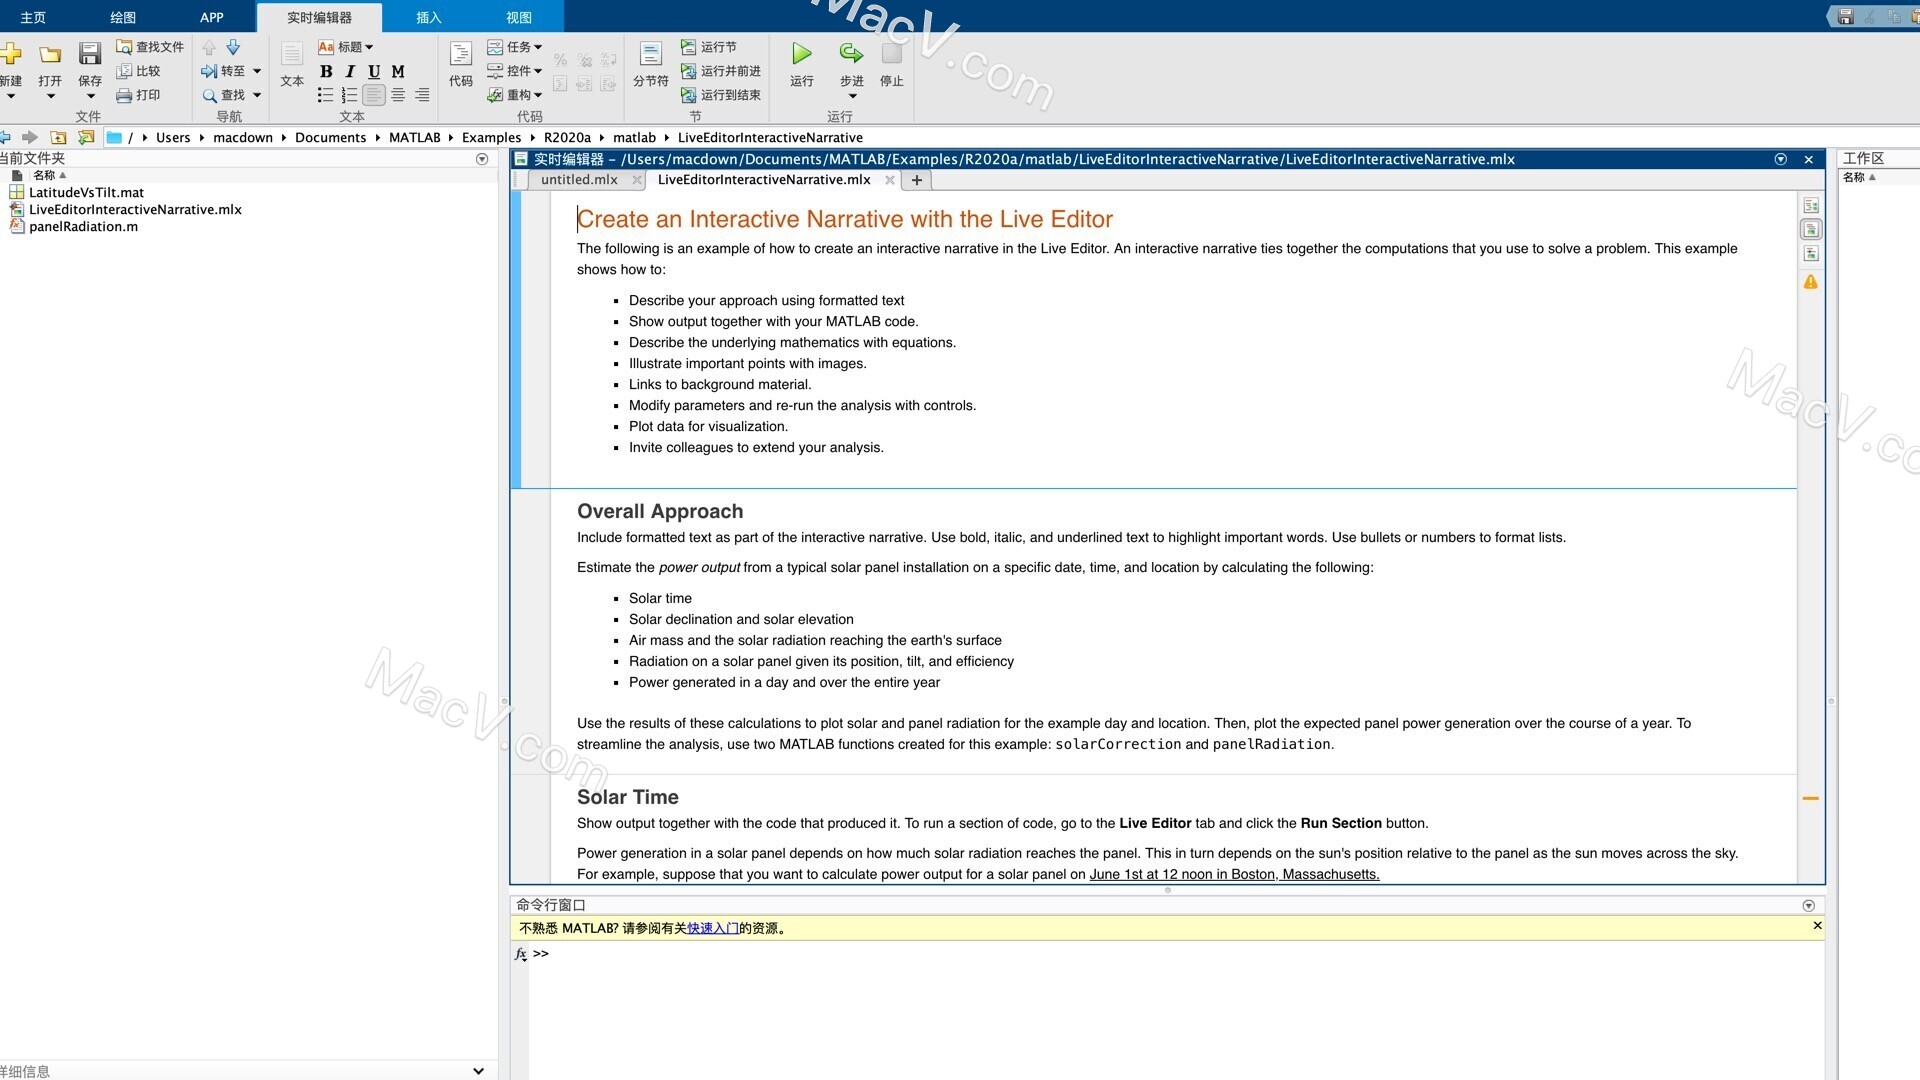Switch to the 插入 (Insert) tab
This screenshot has width=1920, height=1080.
428,17
